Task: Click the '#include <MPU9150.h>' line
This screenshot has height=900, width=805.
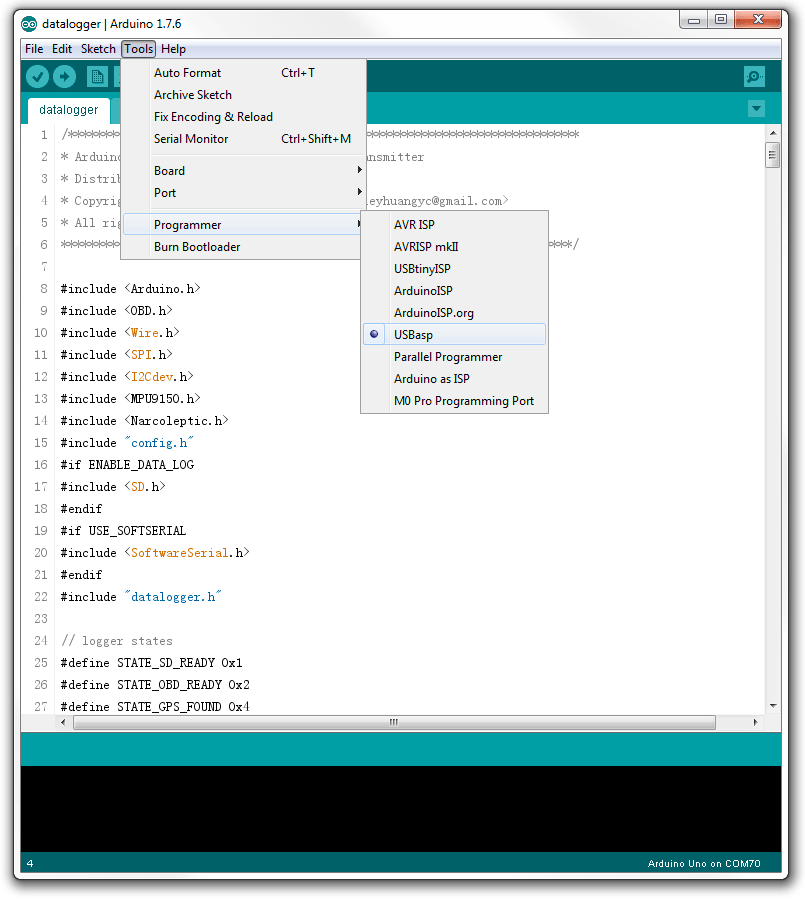Action: click(130, 399)
